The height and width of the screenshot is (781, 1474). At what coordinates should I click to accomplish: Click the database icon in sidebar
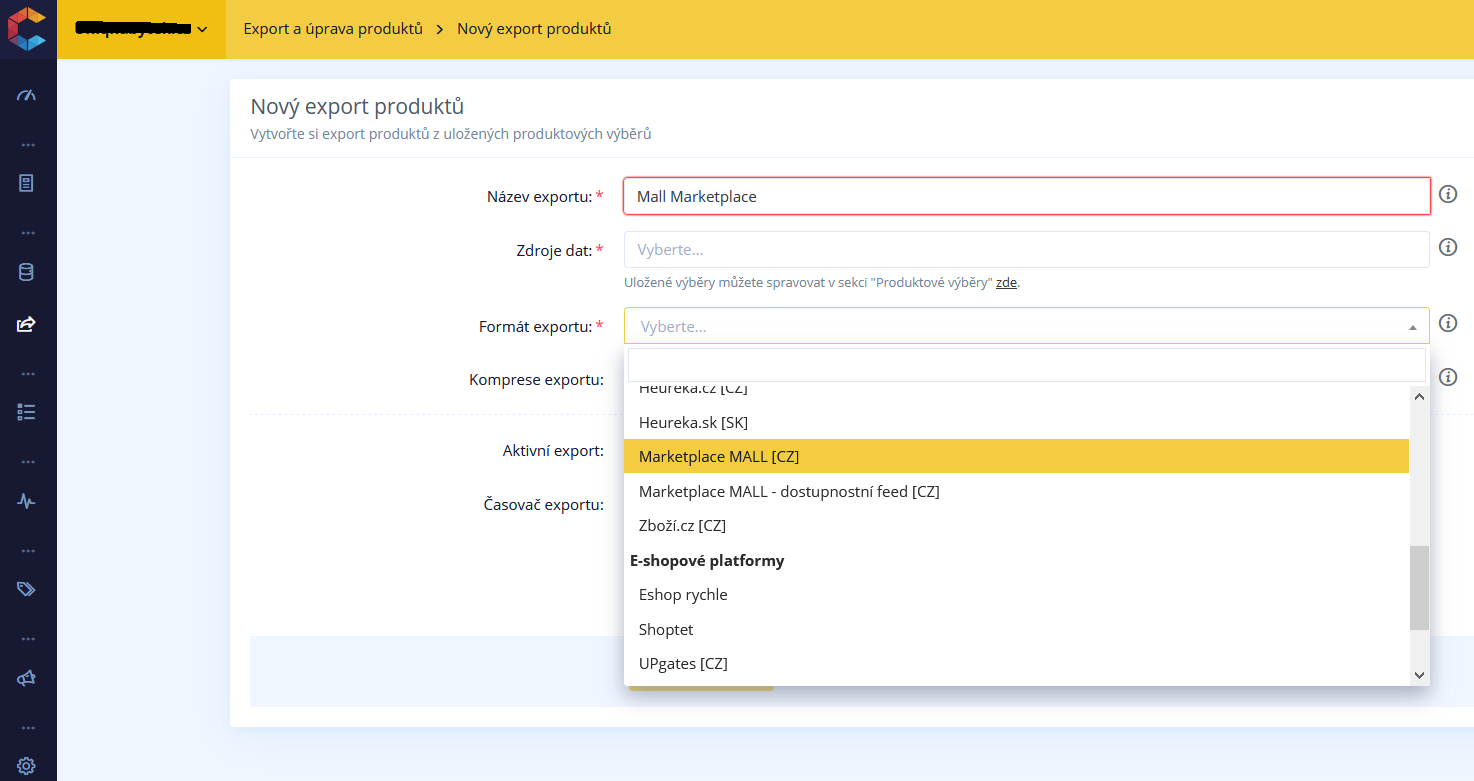27,272
